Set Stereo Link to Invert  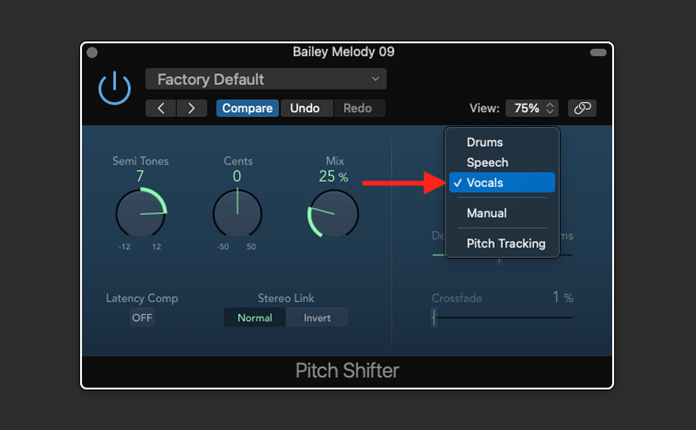(315, 318)
